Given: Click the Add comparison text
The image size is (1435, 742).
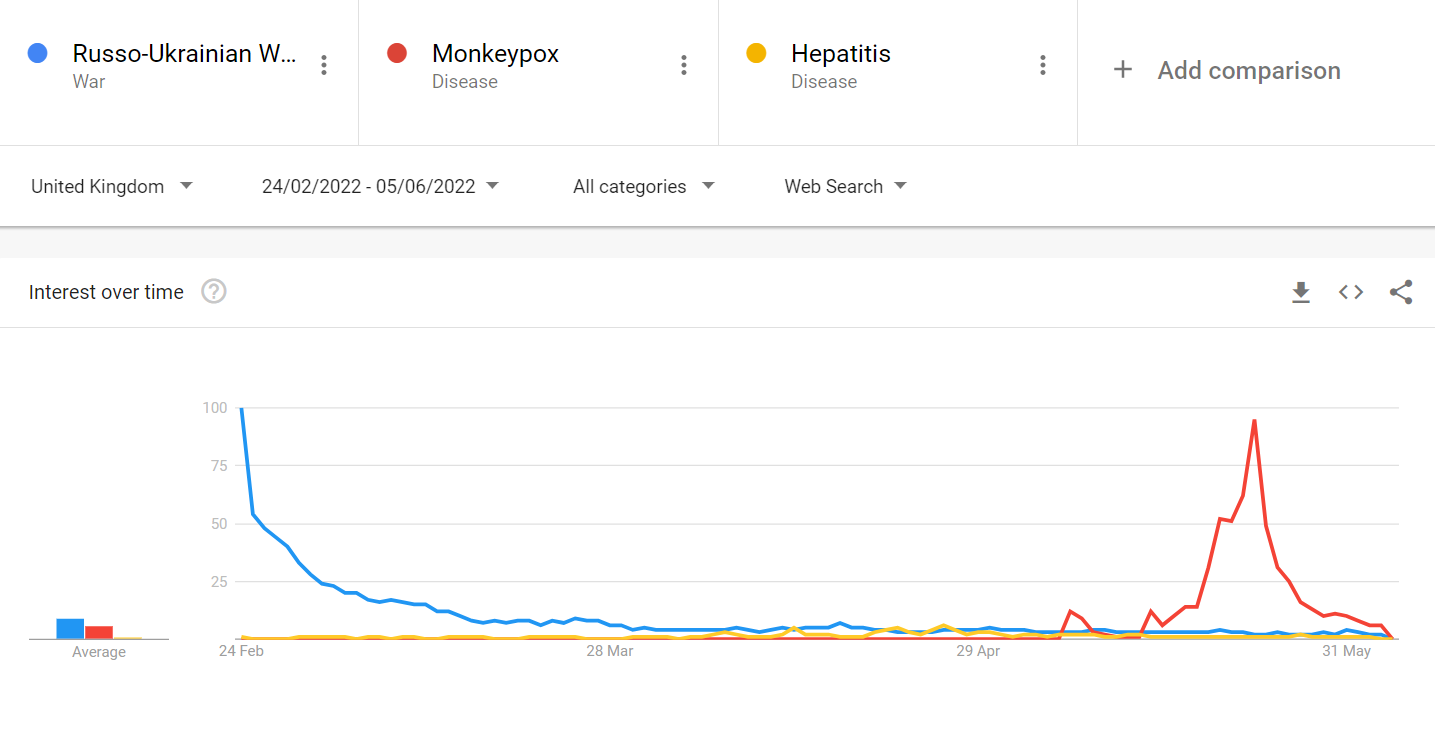Looking at the screenshot, I should coord(1249,71).
